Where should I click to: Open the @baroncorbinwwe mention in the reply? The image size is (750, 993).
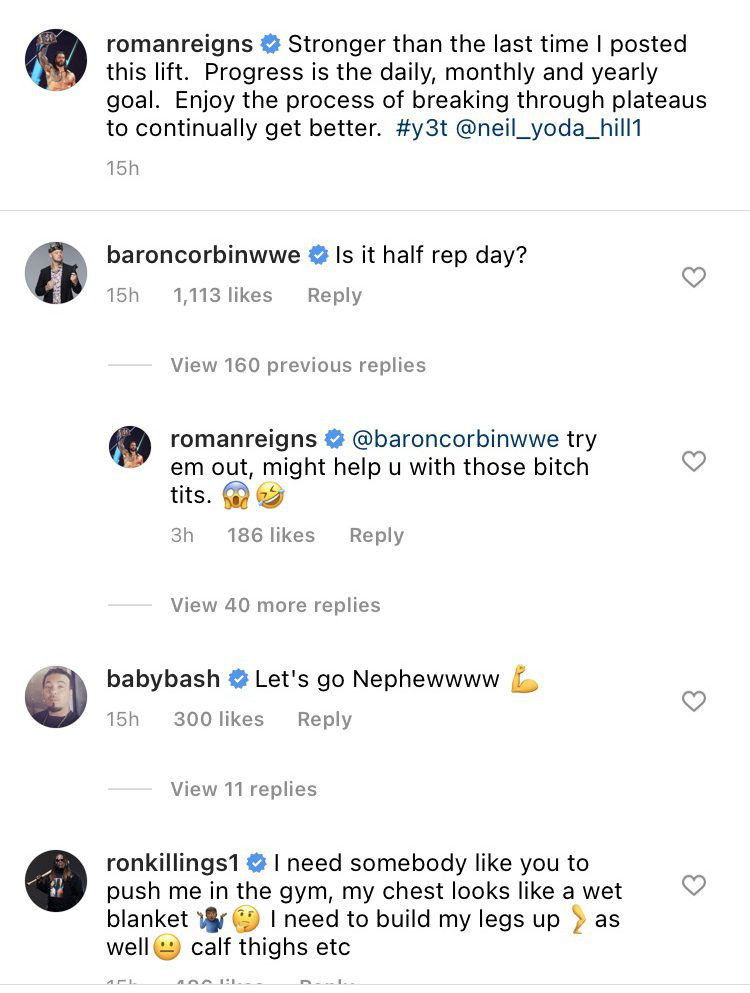(x=455, y=439)
